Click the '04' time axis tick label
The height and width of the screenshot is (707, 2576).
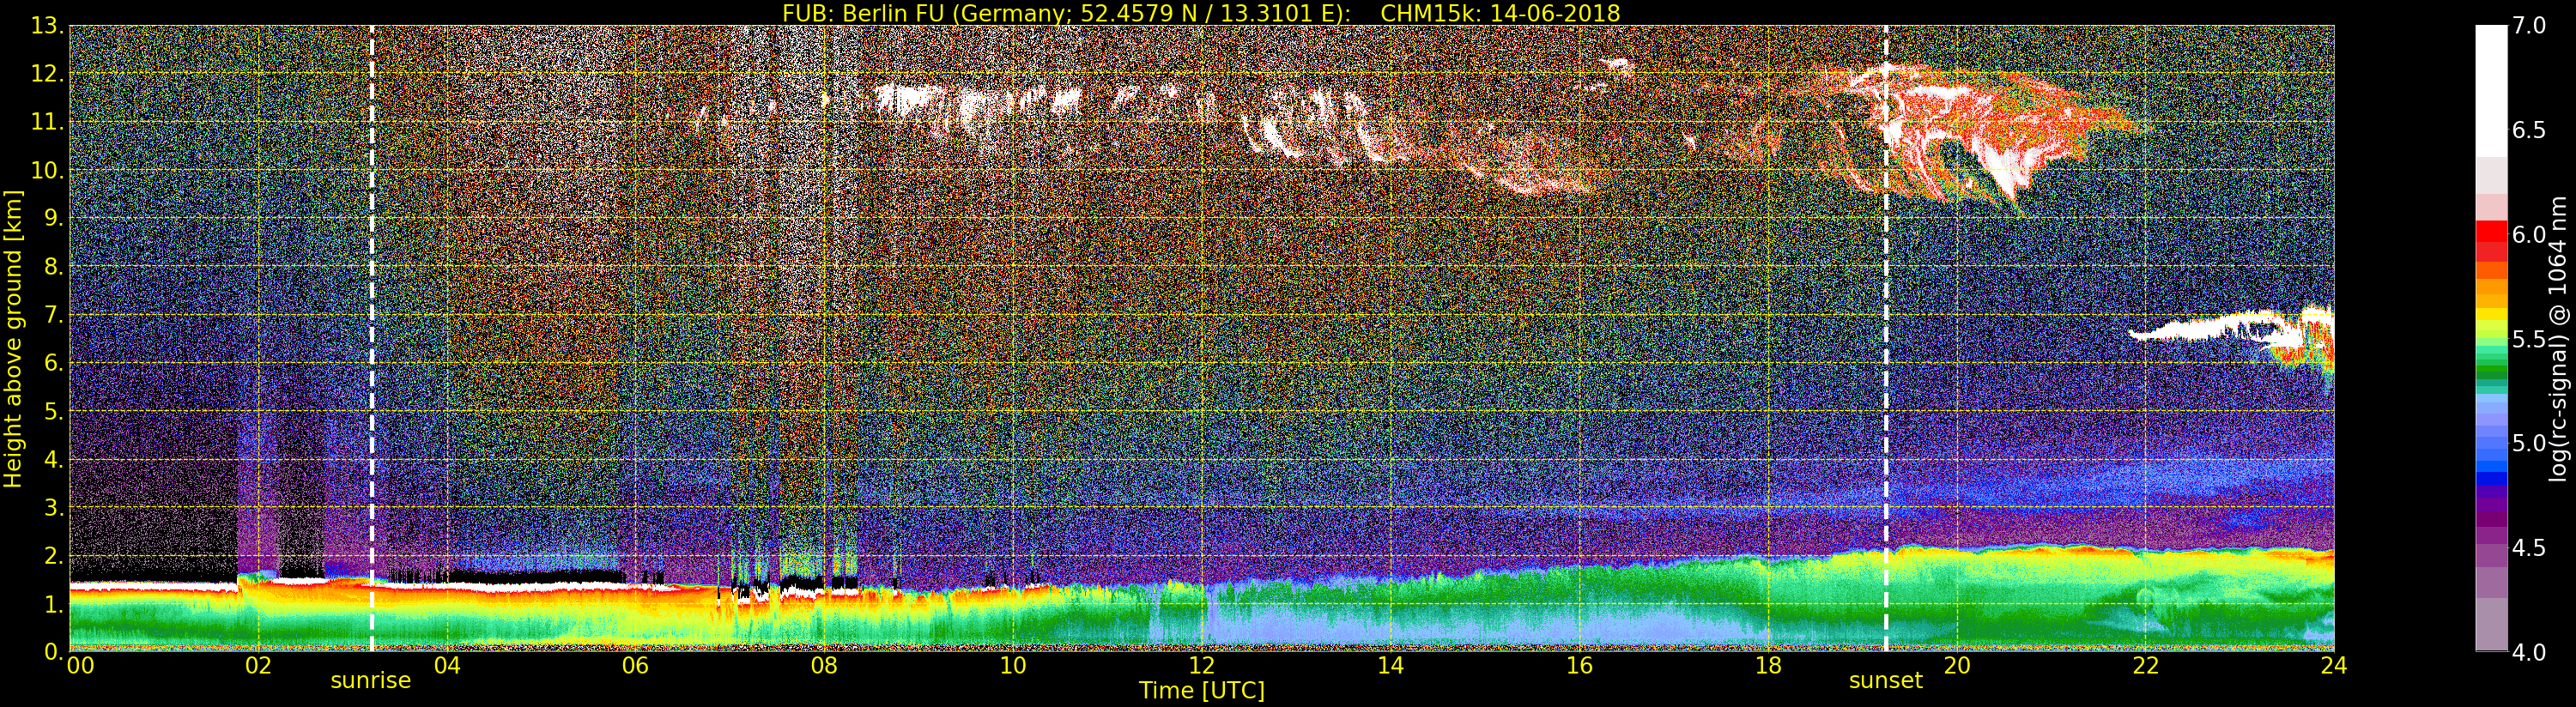tap(447, 665)
